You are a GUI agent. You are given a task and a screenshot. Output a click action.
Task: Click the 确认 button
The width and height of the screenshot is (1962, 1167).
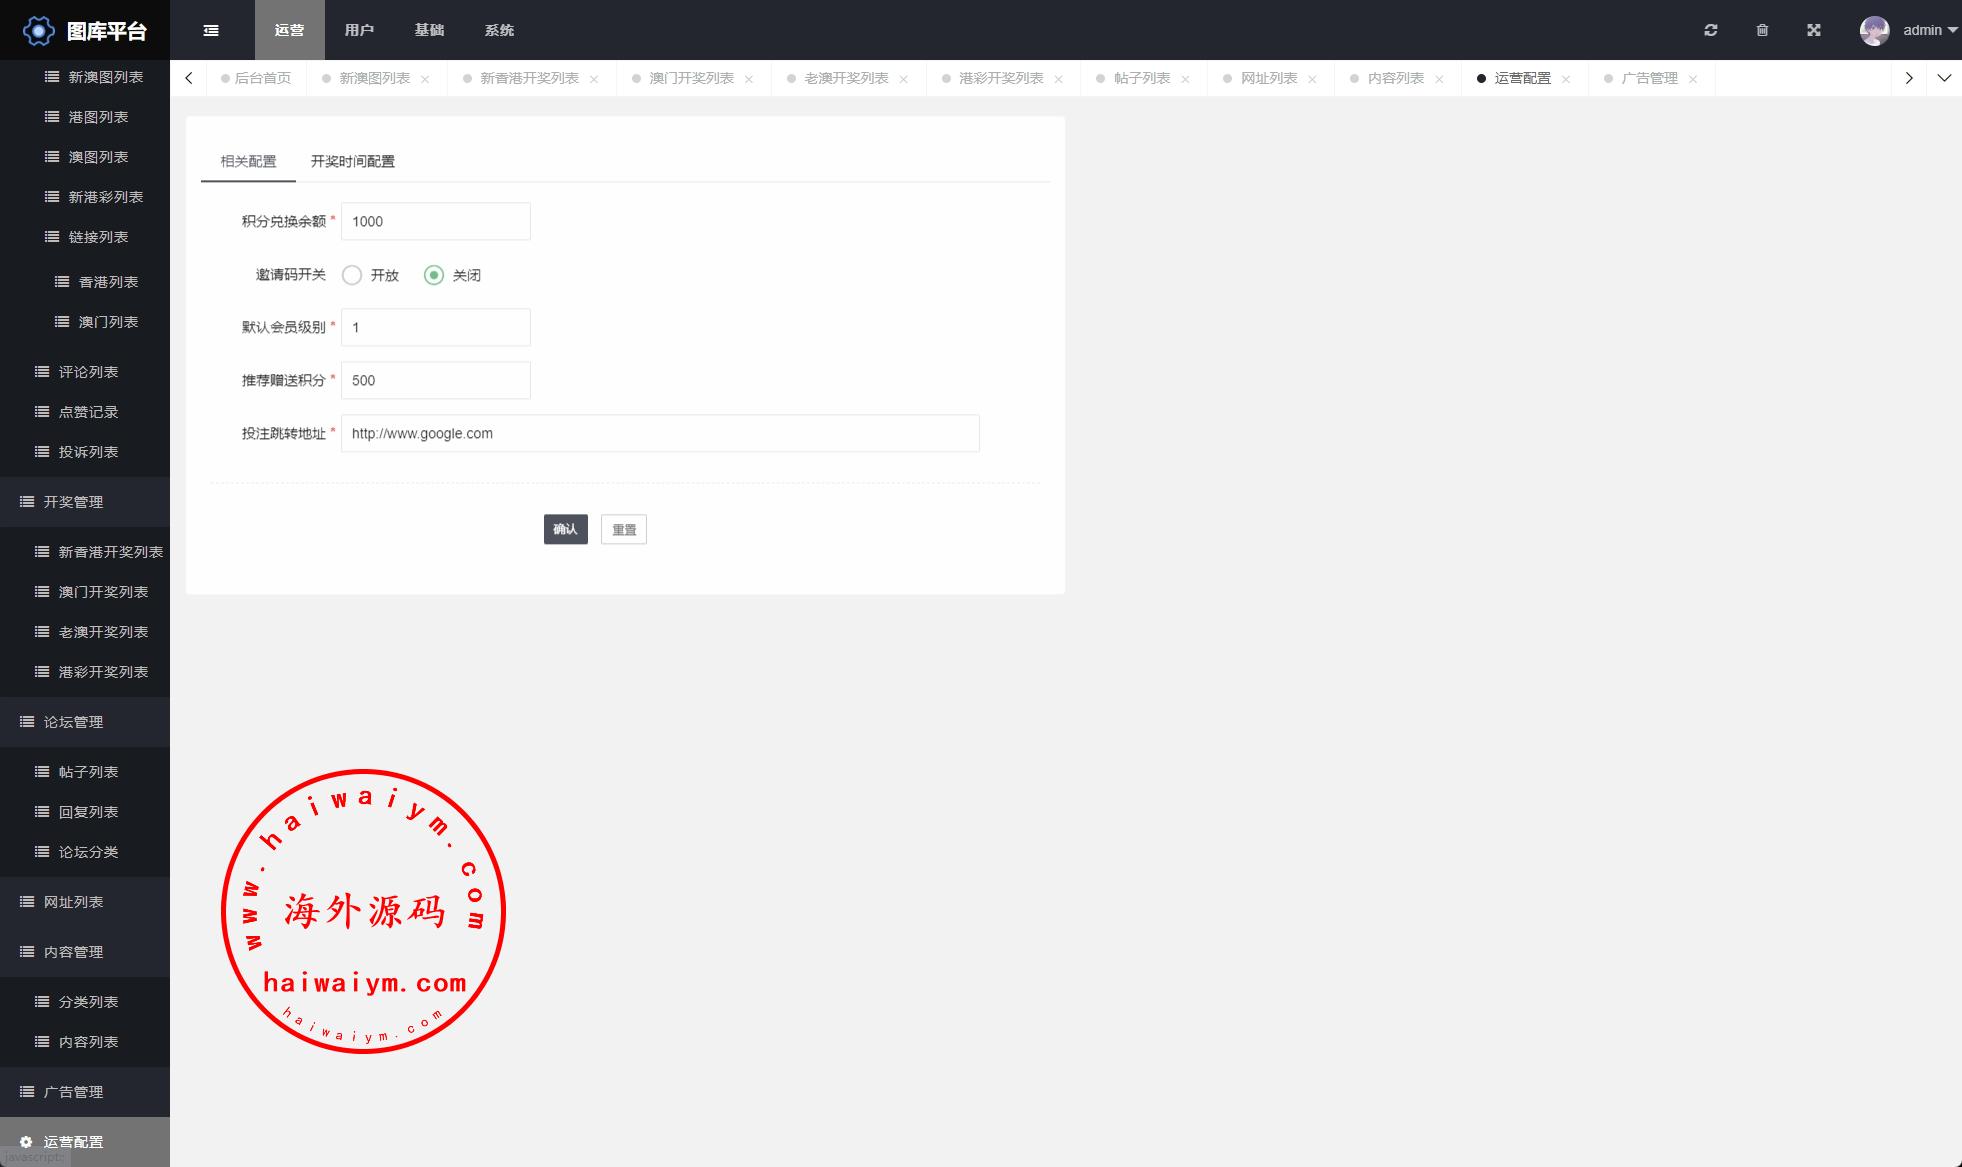[x=565, y=529]
